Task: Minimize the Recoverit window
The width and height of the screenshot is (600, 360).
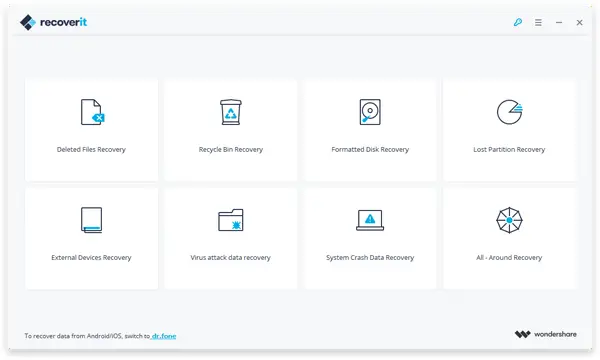Action: click(559, 23)
